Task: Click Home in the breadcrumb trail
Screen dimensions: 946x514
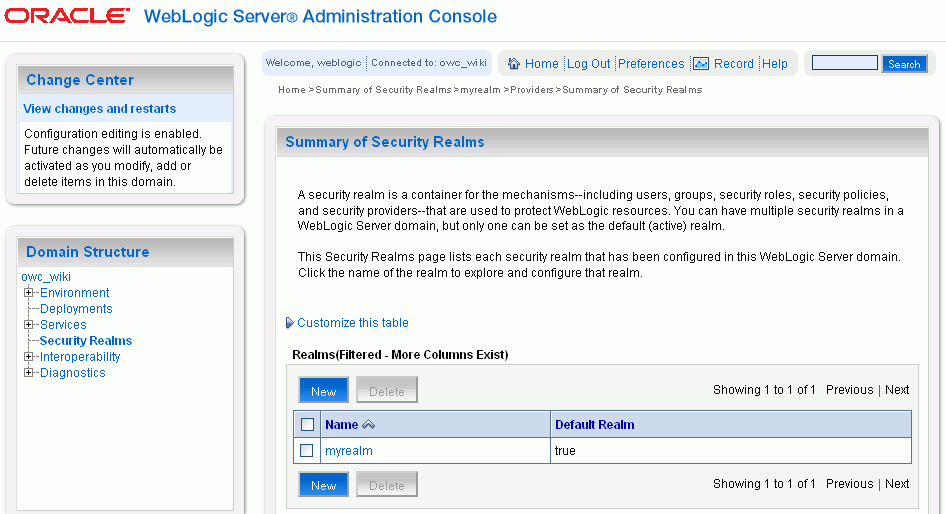Action: [292, 90]
